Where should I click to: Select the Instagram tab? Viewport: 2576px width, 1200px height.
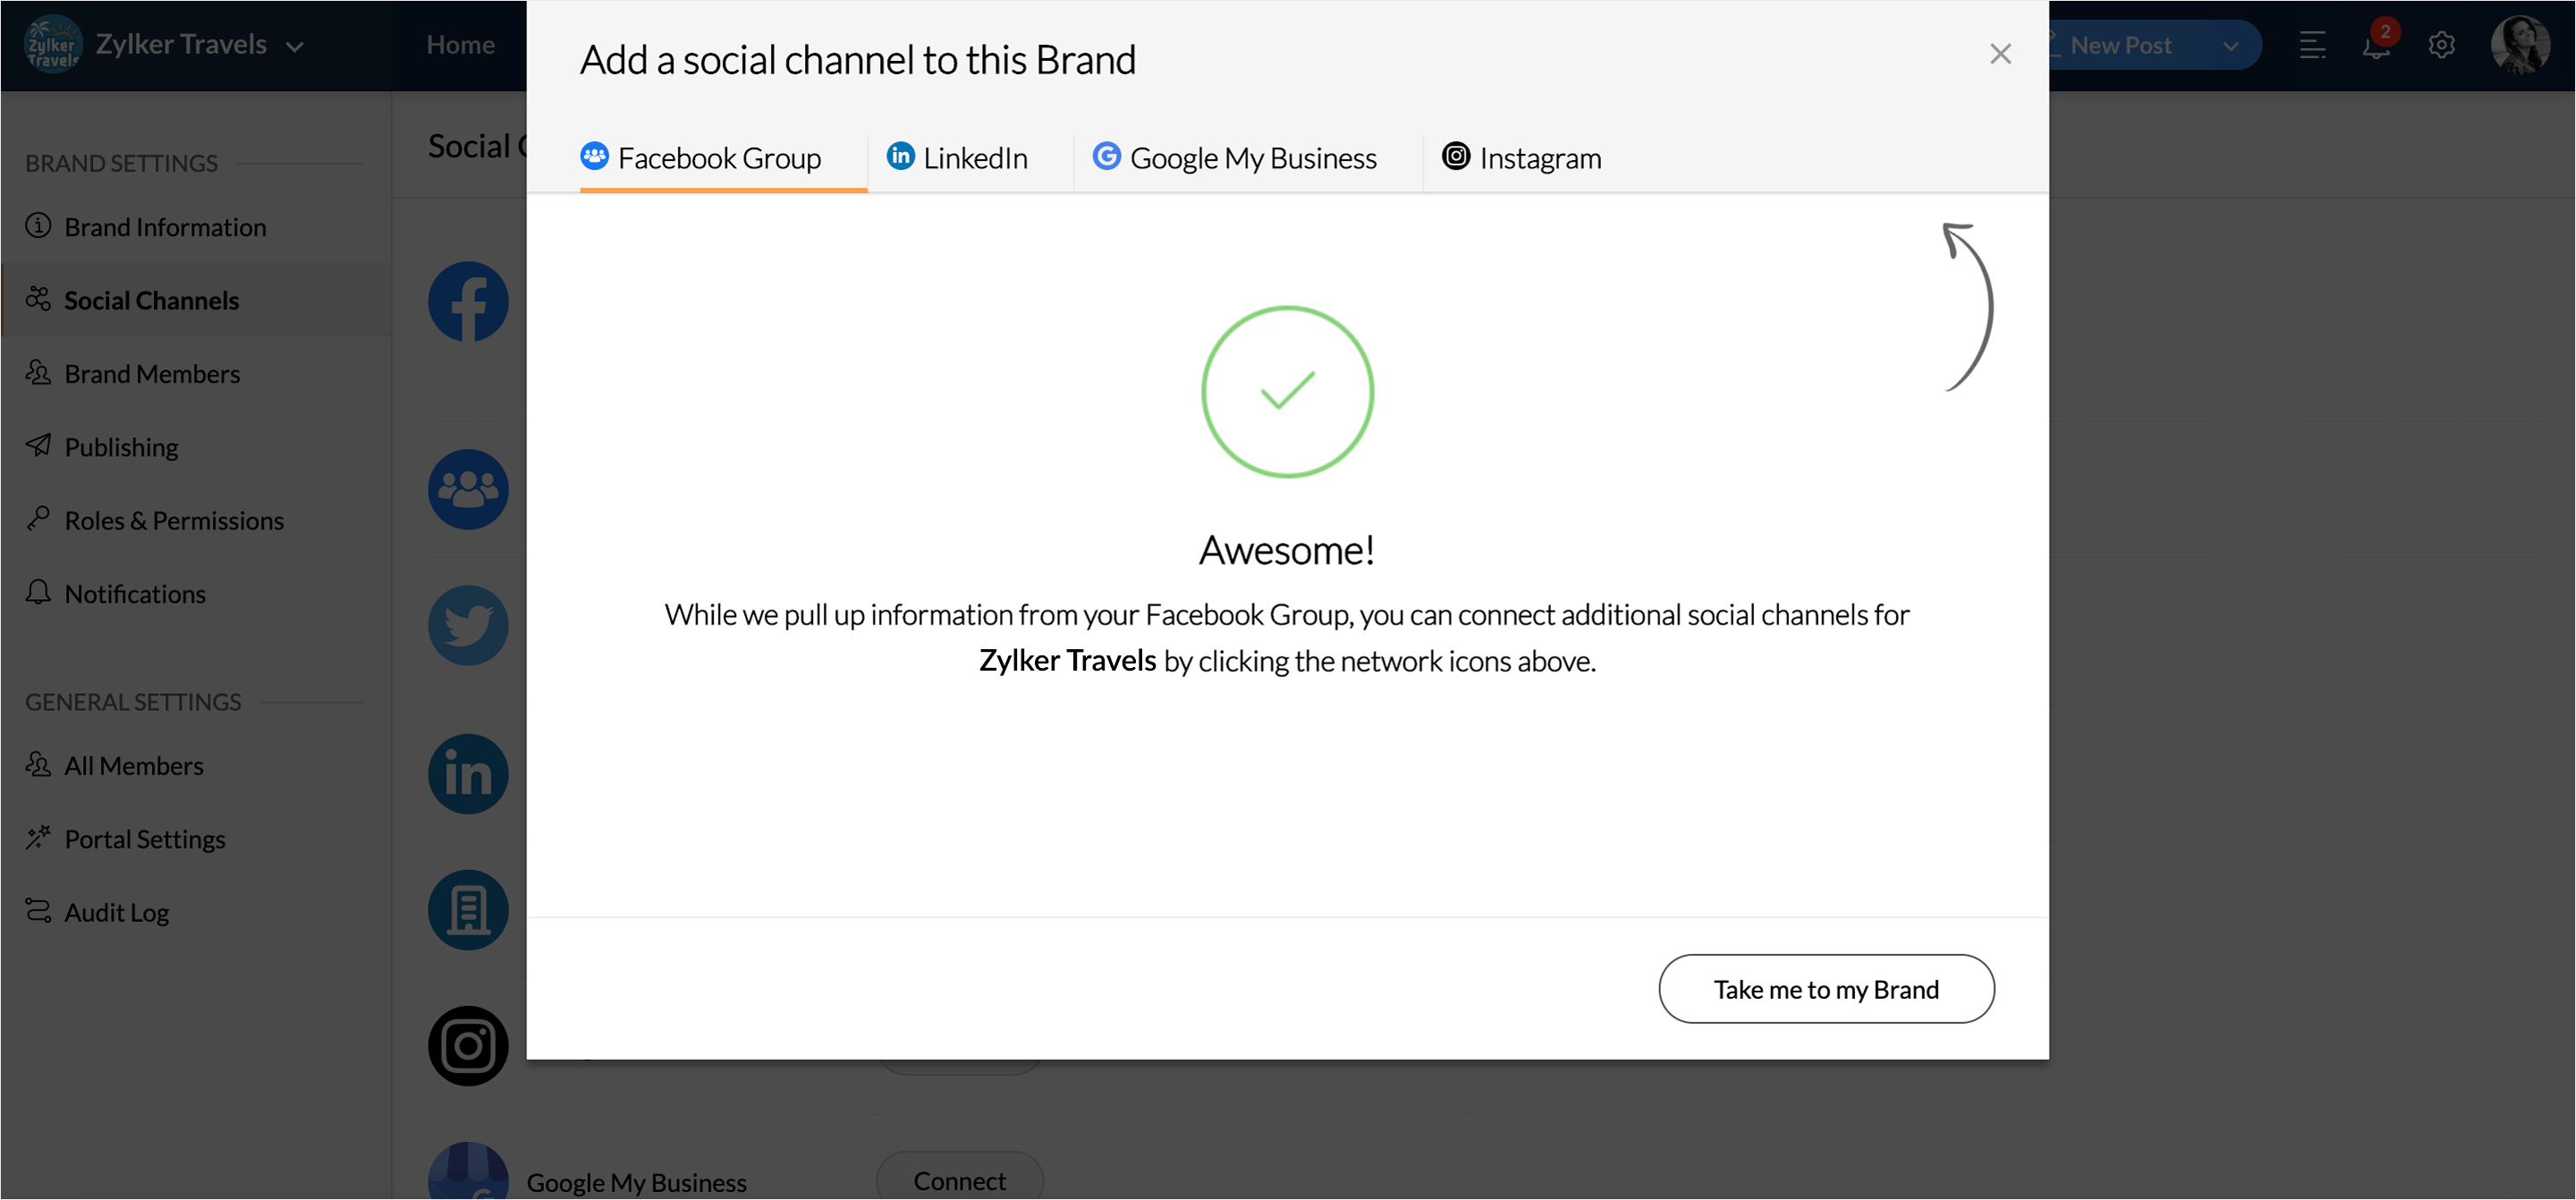tap(1521, 158)
